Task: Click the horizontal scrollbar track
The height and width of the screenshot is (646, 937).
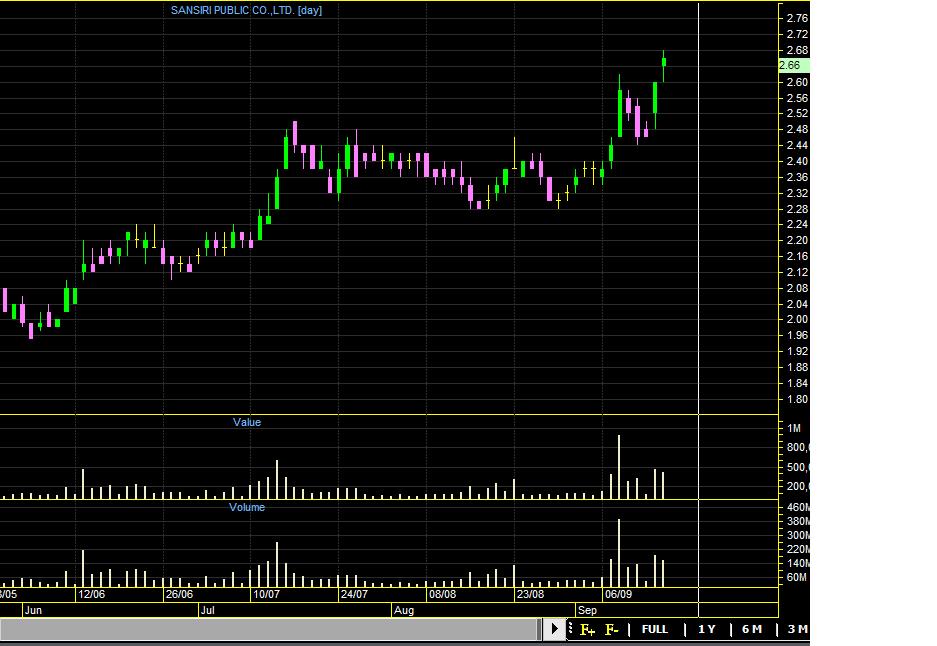Action: pyautogui.click(x=270, y=629)
